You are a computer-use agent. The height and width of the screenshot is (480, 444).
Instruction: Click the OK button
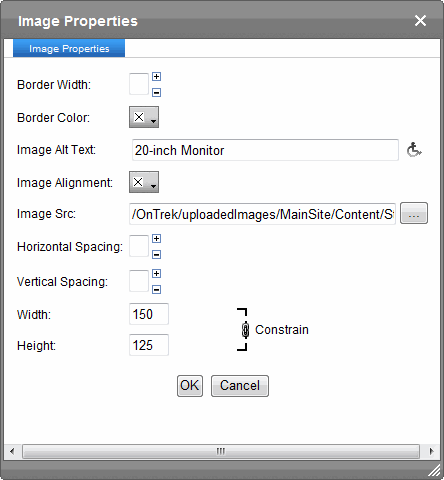190,386
